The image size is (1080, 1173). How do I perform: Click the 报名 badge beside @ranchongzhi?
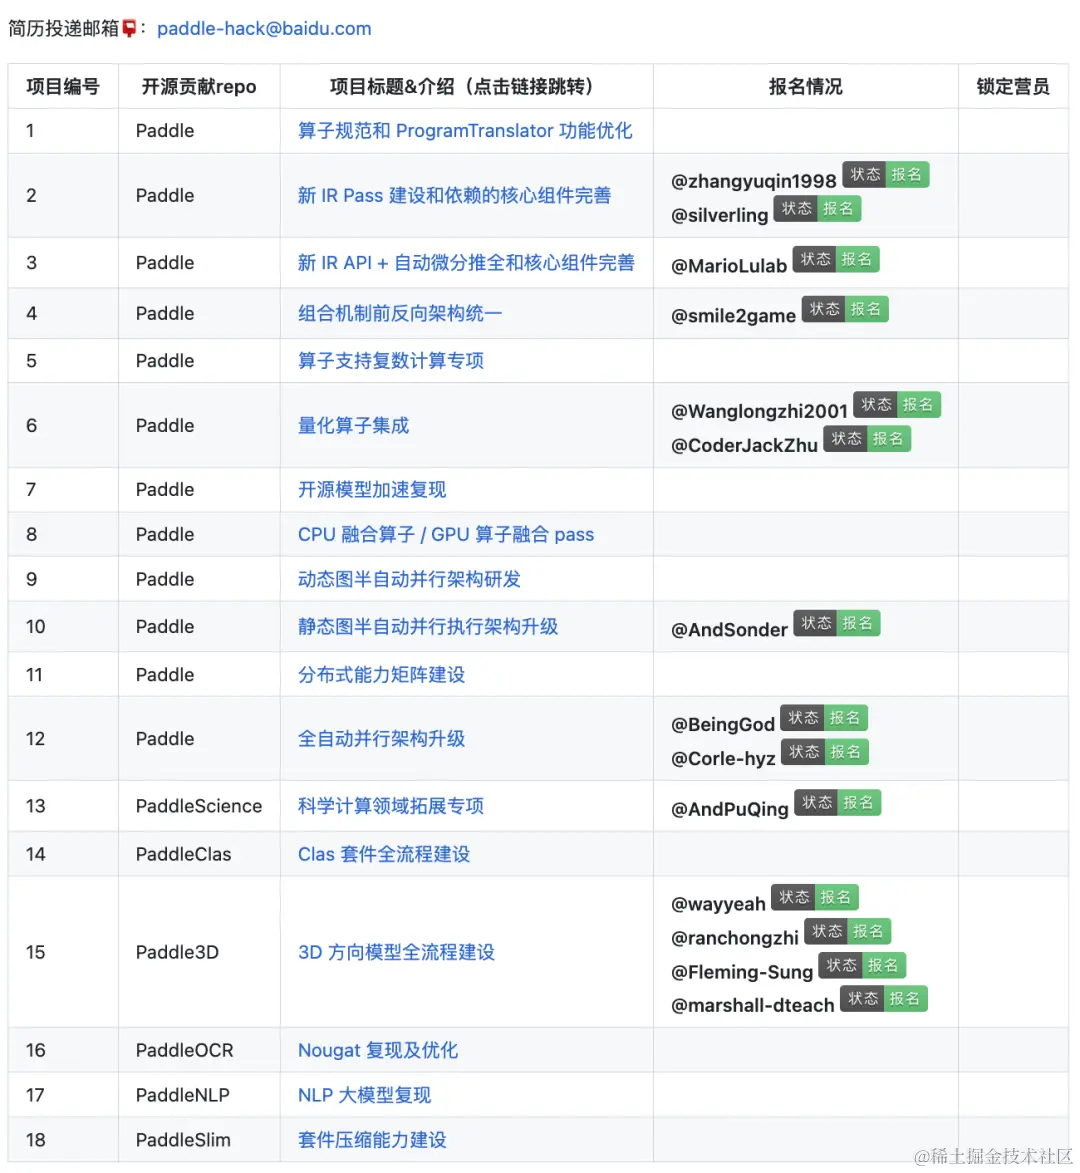pos(870,931)
